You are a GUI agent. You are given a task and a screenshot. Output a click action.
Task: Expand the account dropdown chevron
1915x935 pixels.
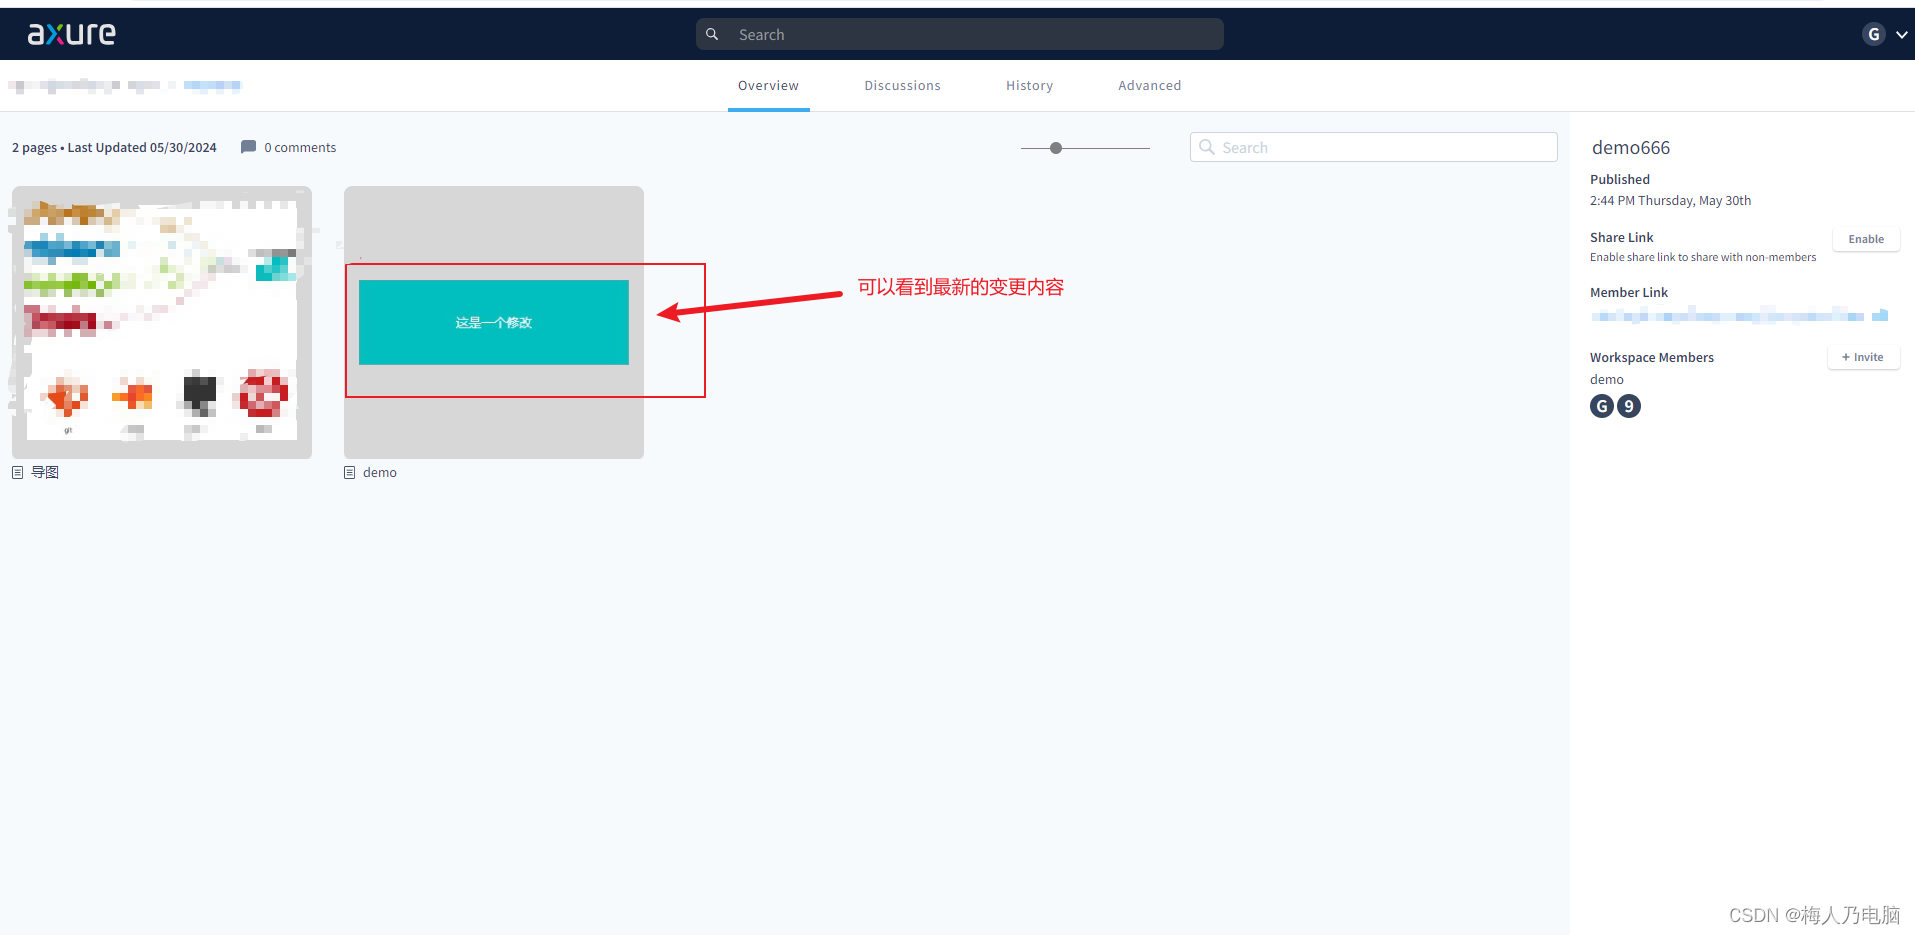click(1901, 35)
